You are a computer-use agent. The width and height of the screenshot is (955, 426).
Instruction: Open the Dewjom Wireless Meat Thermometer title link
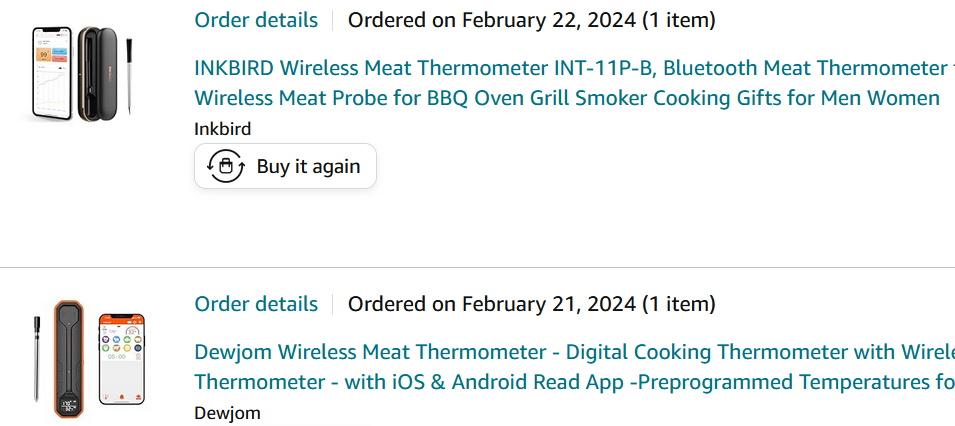coord(574,367)
